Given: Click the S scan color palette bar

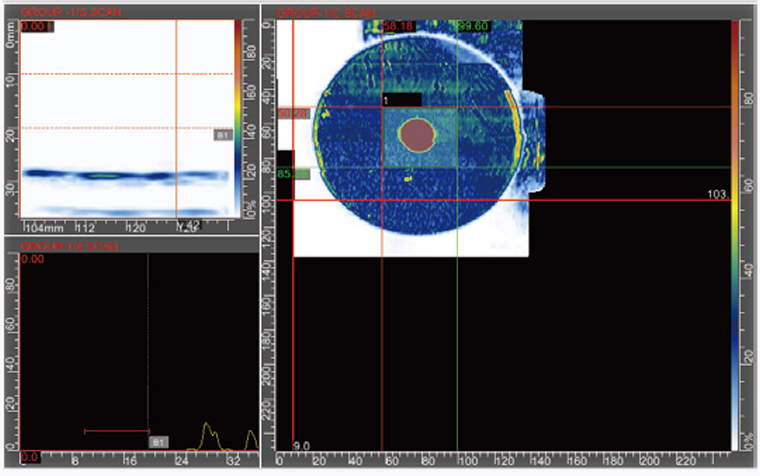Looking at the screenshot, I should tap(238, 119).
